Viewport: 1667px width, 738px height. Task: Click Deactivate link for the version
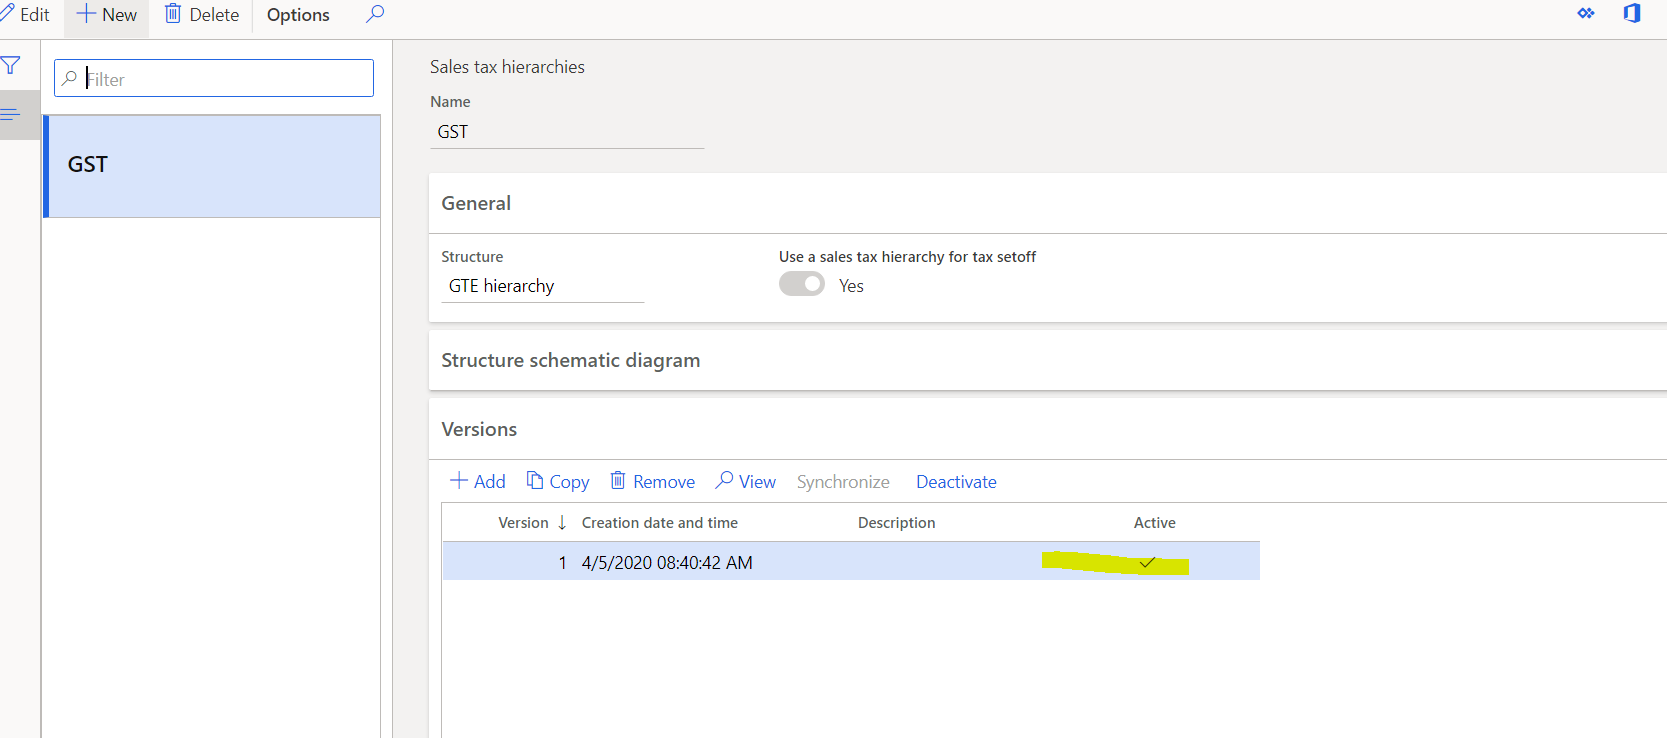click(x=956, y=482)
